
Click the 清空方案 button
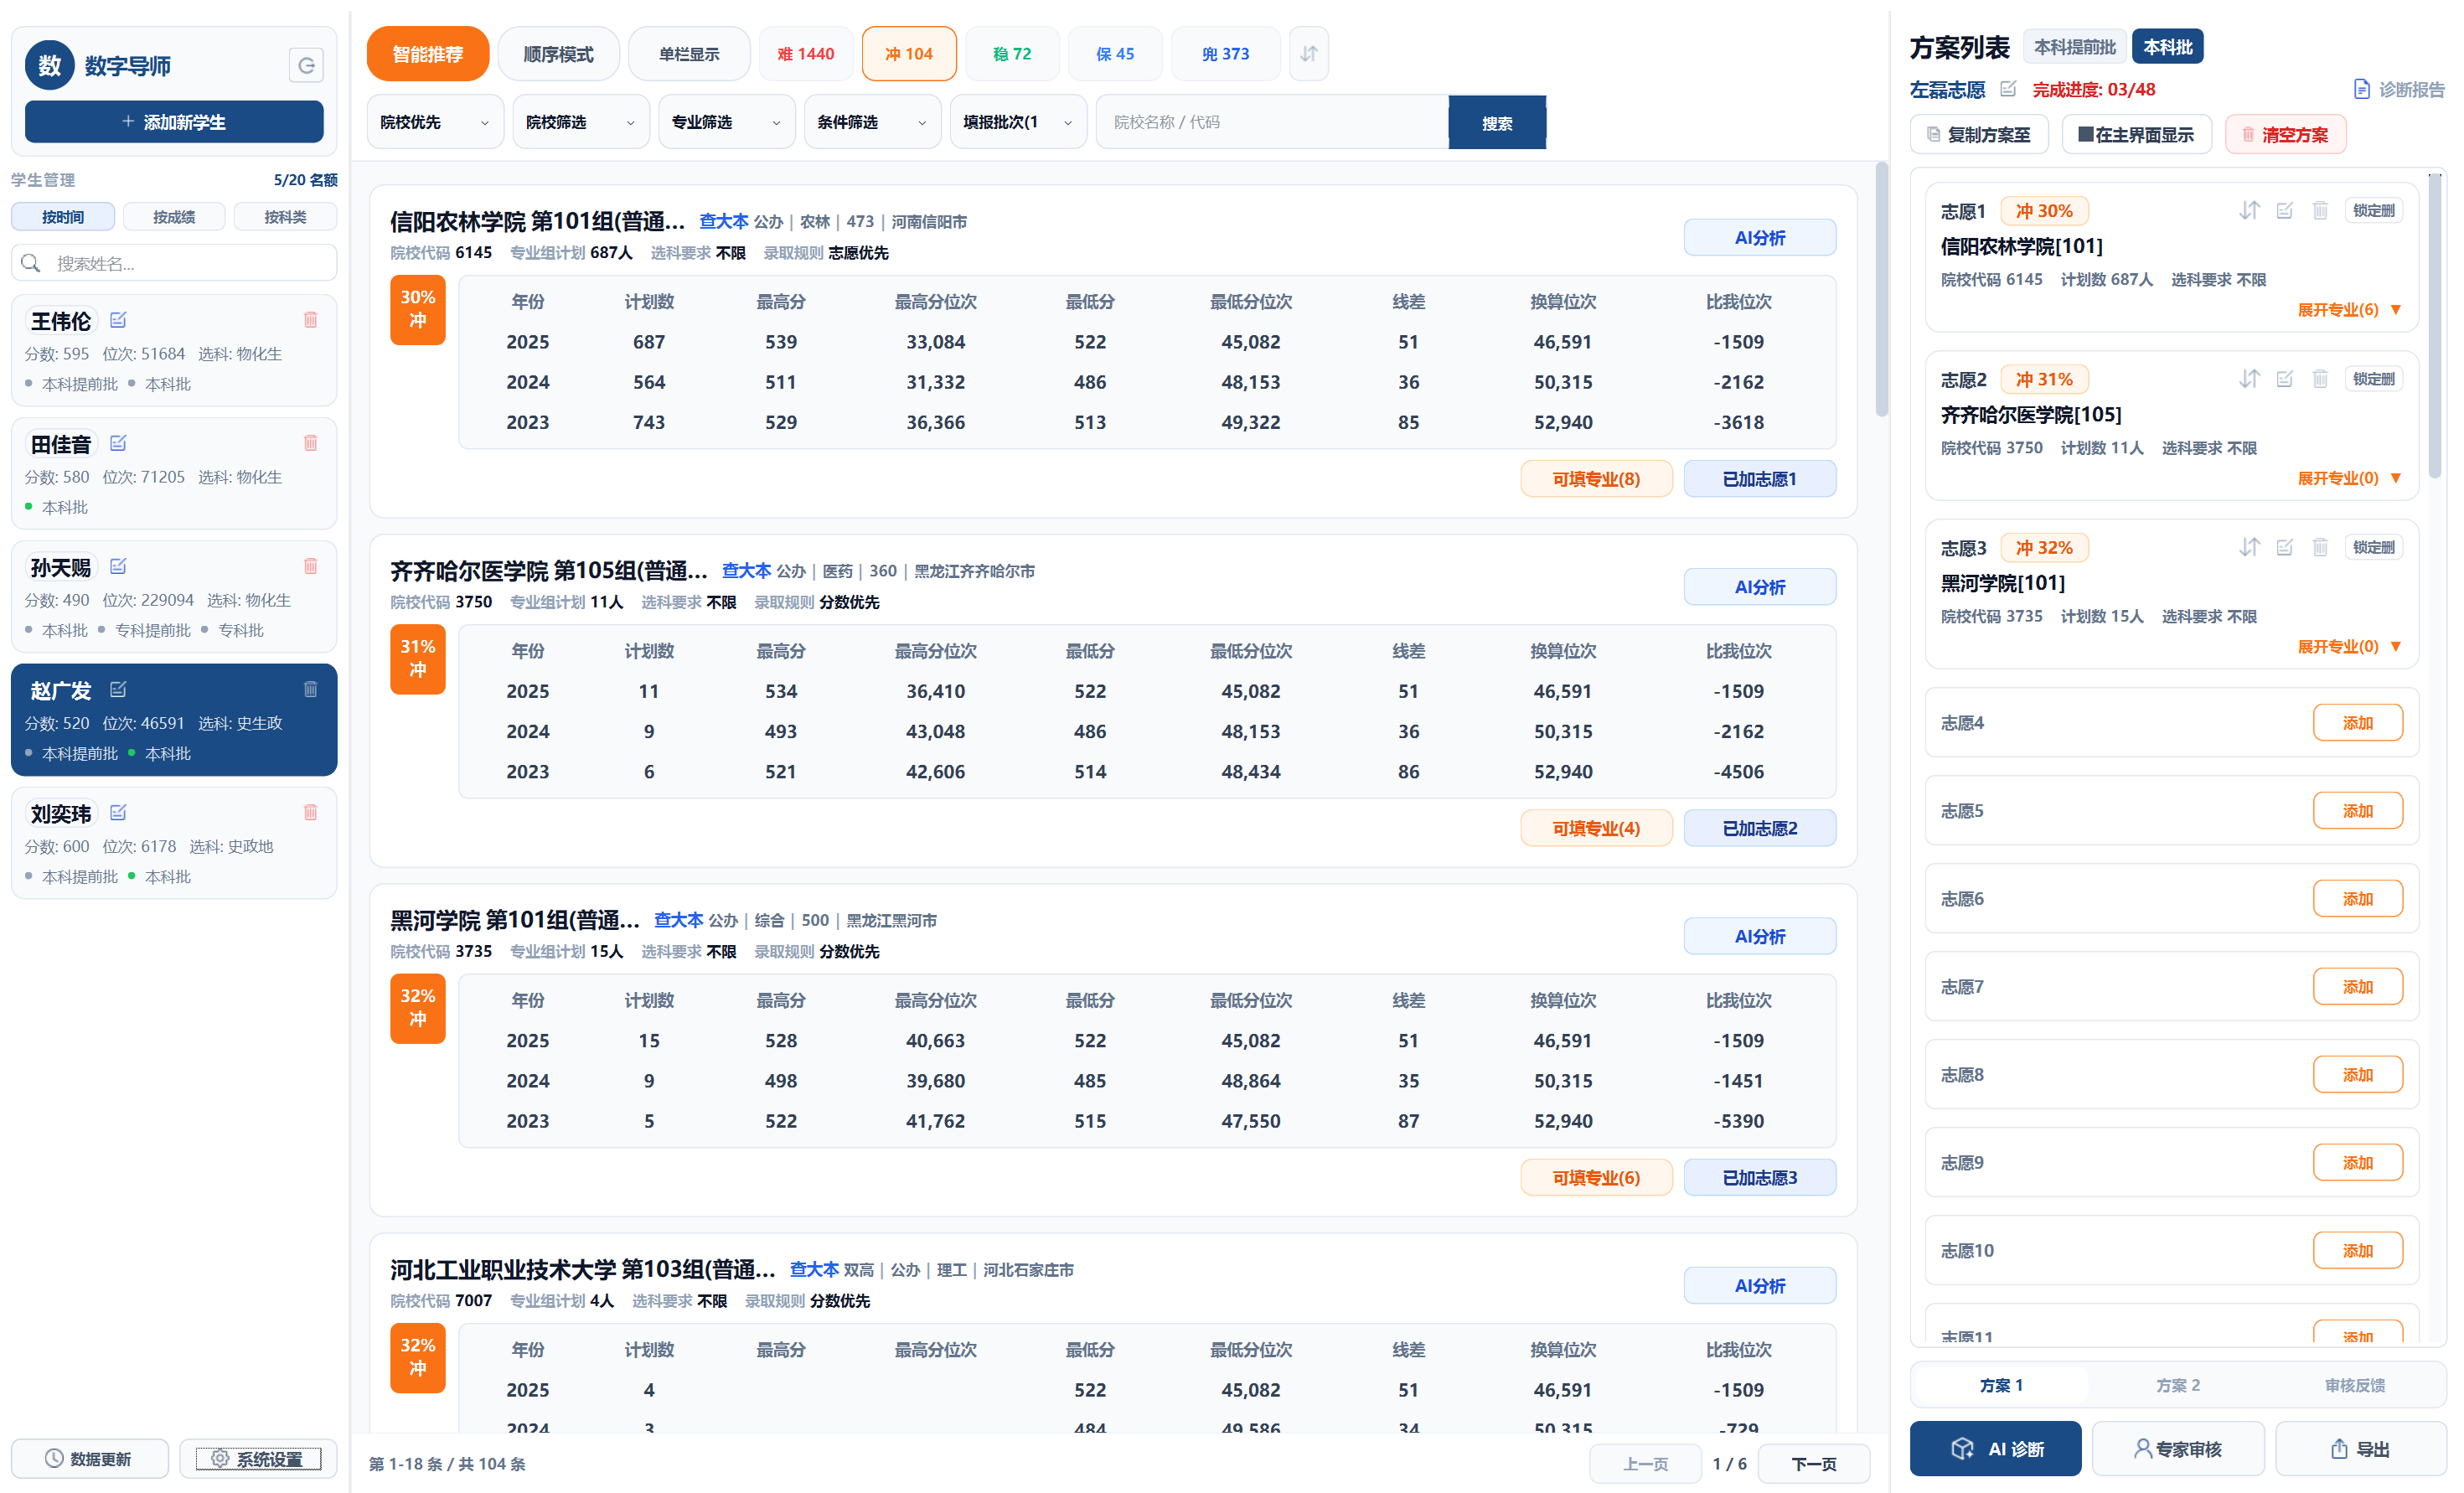coord(2286,135)
